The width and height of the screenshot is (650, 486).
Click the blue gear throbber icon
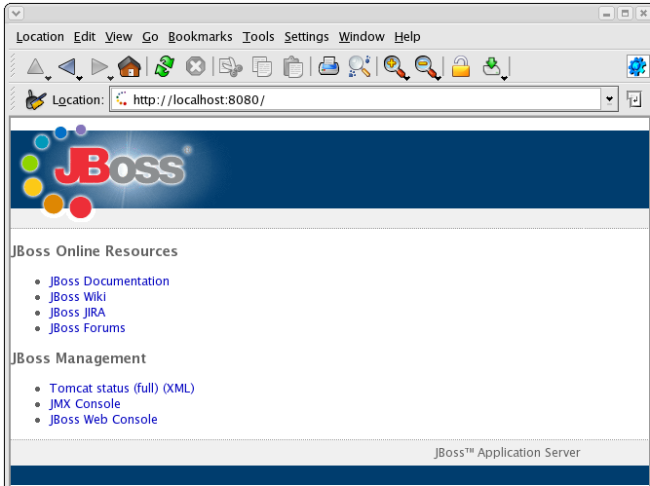click(637, 66)
